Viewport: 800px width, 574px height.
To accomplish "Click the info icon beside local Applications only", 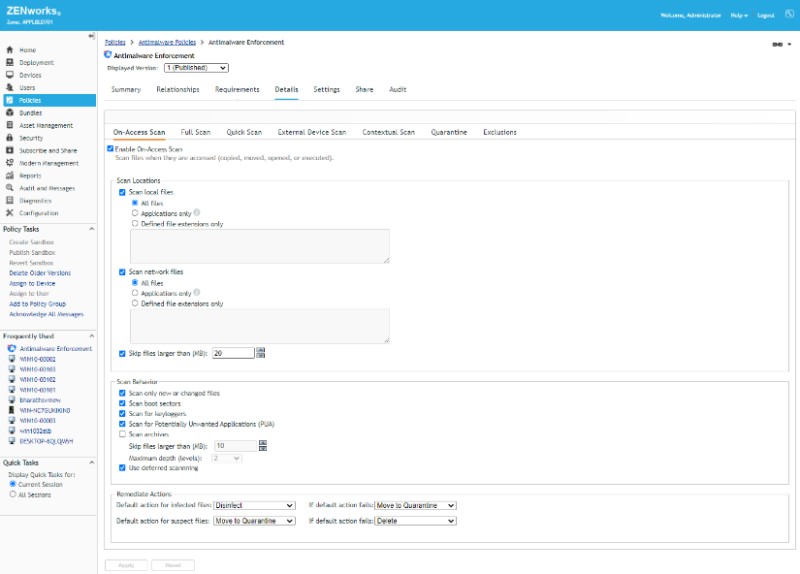I will 197,213.
